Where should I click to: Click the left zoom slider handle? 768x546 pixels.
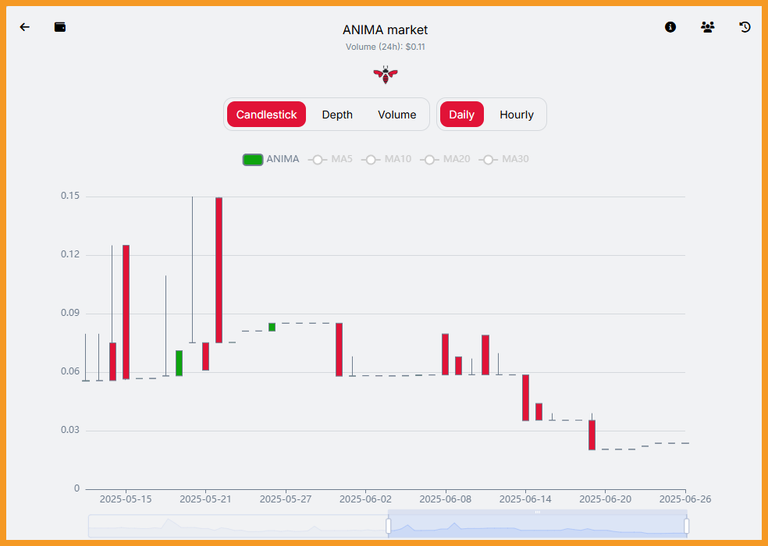pos(388,526)
